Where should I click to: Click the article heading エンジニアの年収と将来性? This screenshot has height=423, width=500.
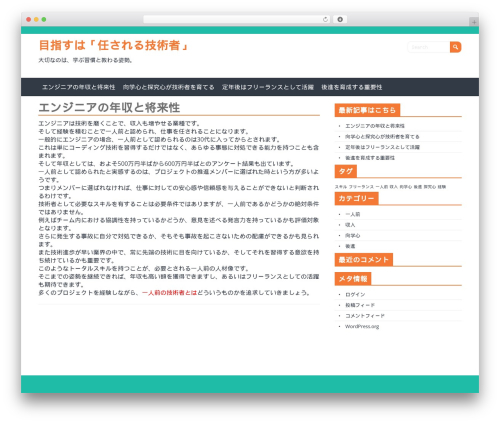coord(109,108)
